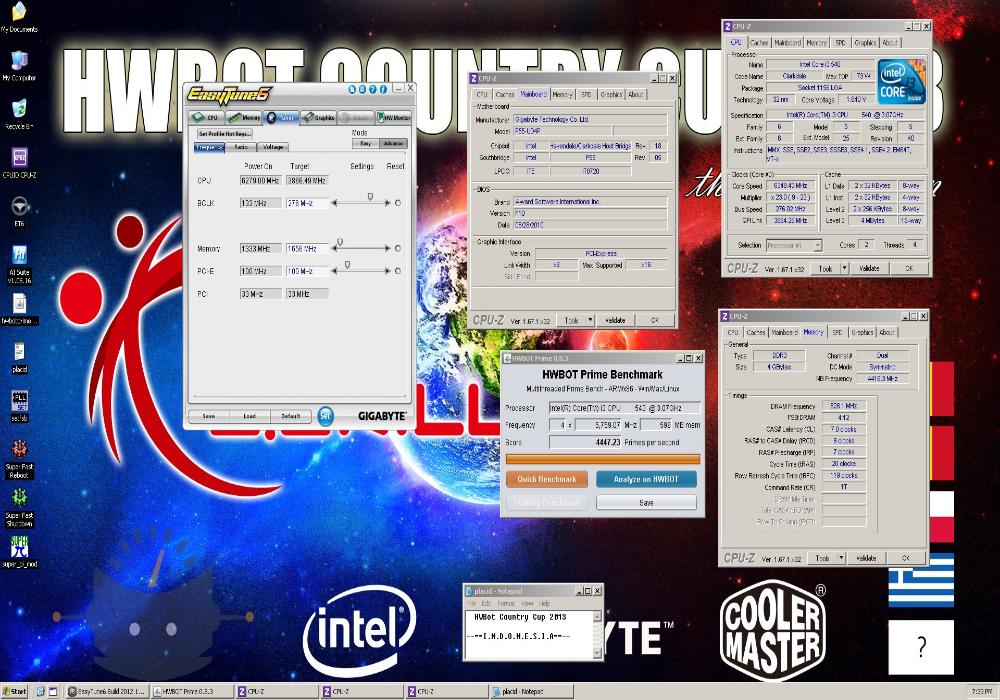This screenshot has height=700, width=1000.
Task: Open Tools dropdown arrow in Mainboard CPU-Z window
Action: 590,320
